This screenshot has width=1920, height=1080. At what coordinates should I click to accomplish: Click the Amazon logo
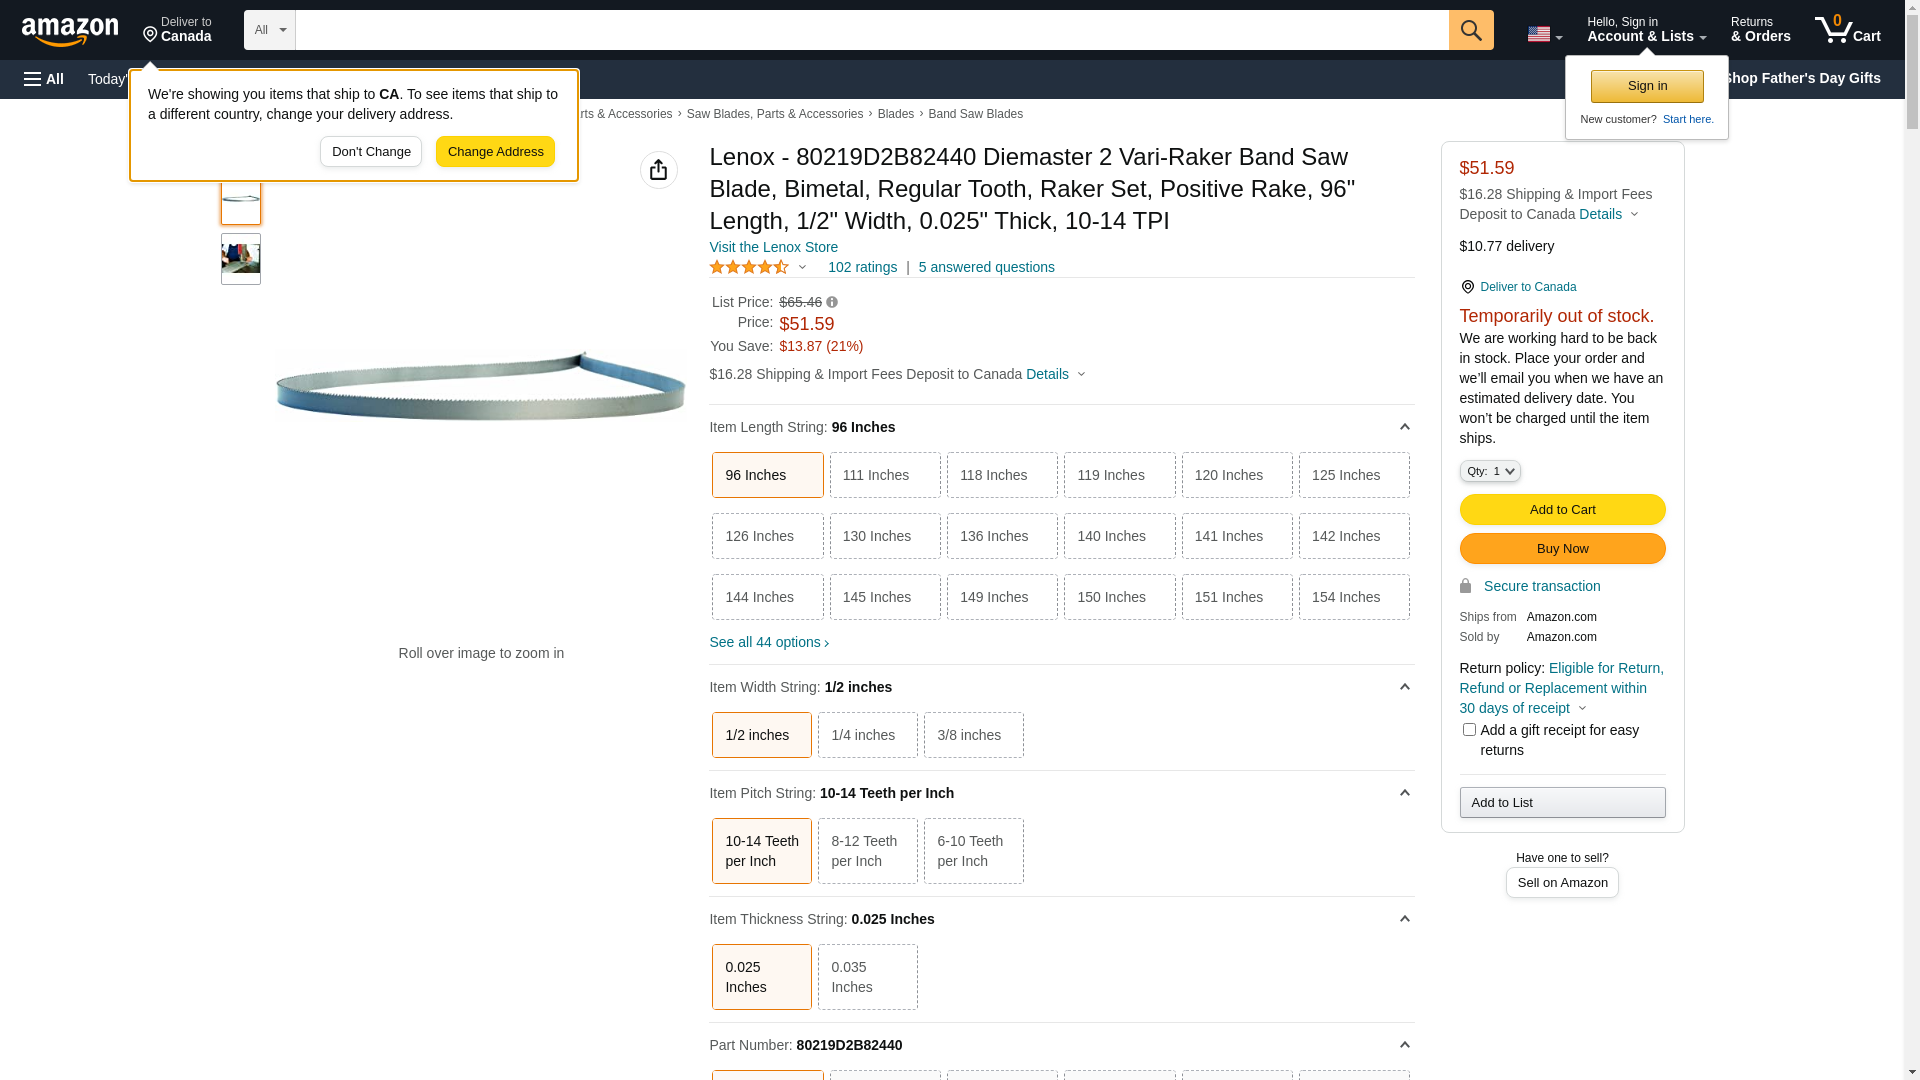(70, 31)
